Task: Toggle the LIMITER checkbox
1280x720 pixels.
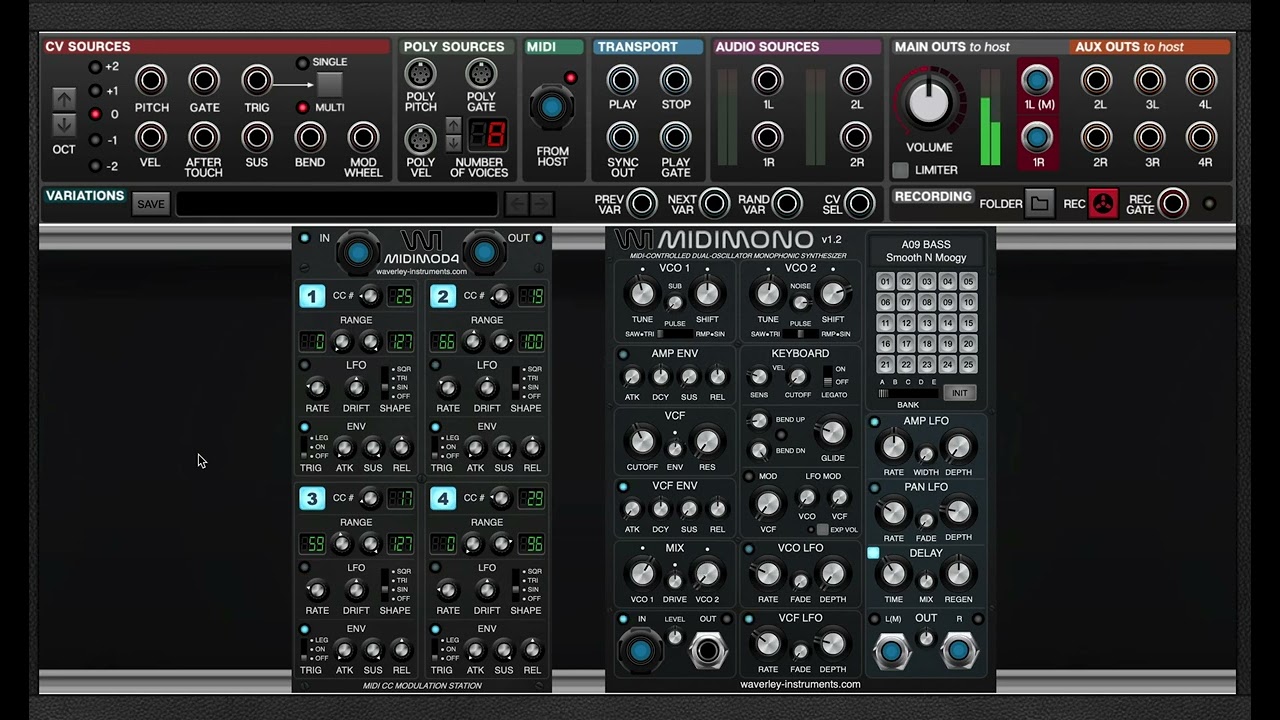Action: click(x=900, y=170)
